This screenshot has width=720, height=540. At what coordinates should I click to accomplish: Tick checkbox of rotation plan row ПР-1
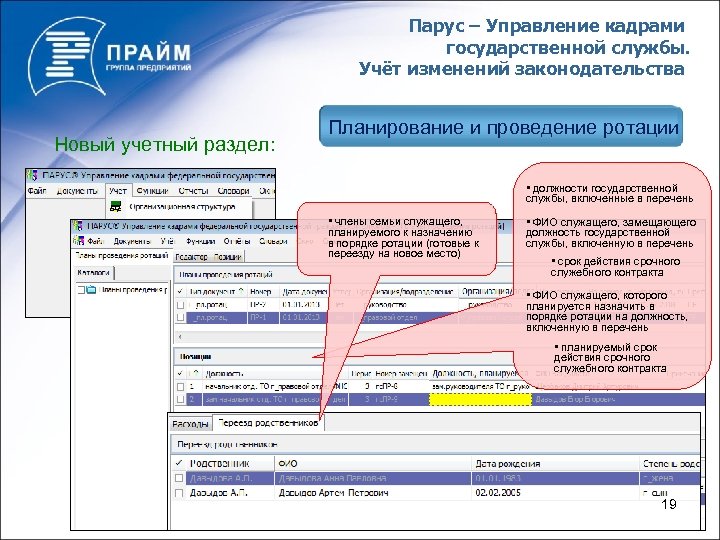tap(180, 317)
